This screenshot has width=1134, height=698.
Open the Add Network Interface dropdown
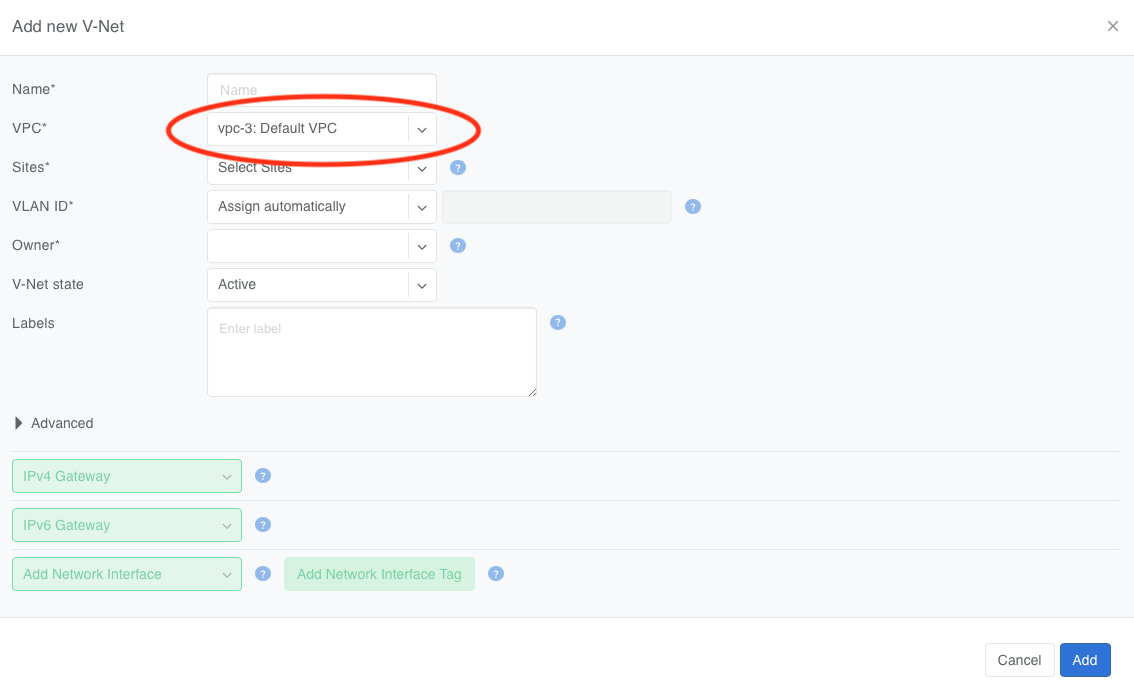coord(127,574)
